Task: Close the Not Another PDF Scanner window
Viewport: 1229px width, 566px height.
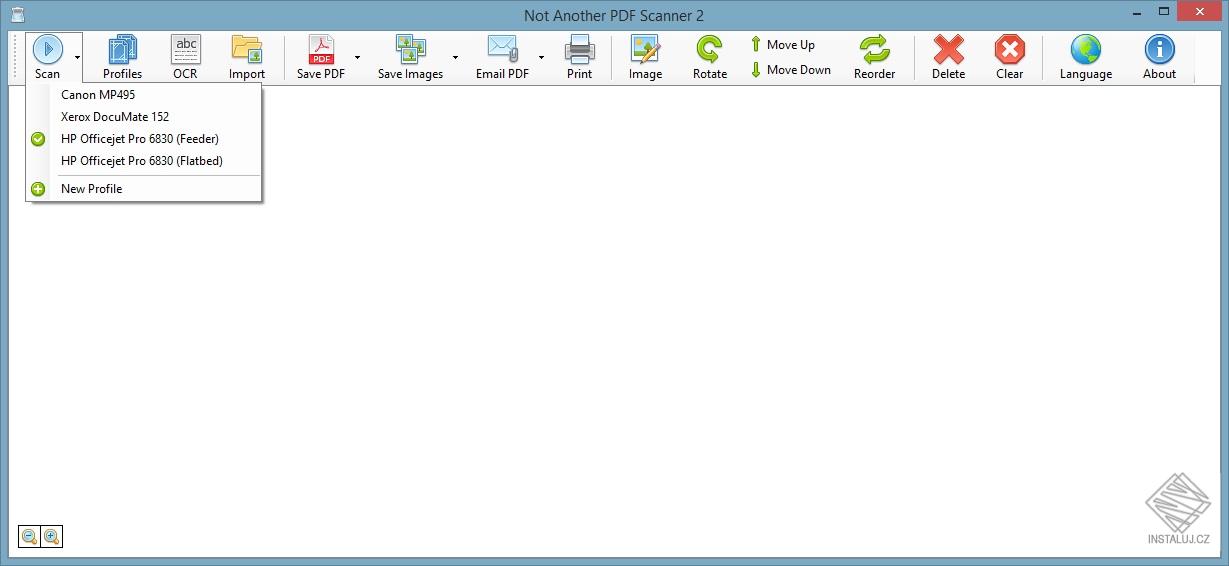Action: [1201, 12]
